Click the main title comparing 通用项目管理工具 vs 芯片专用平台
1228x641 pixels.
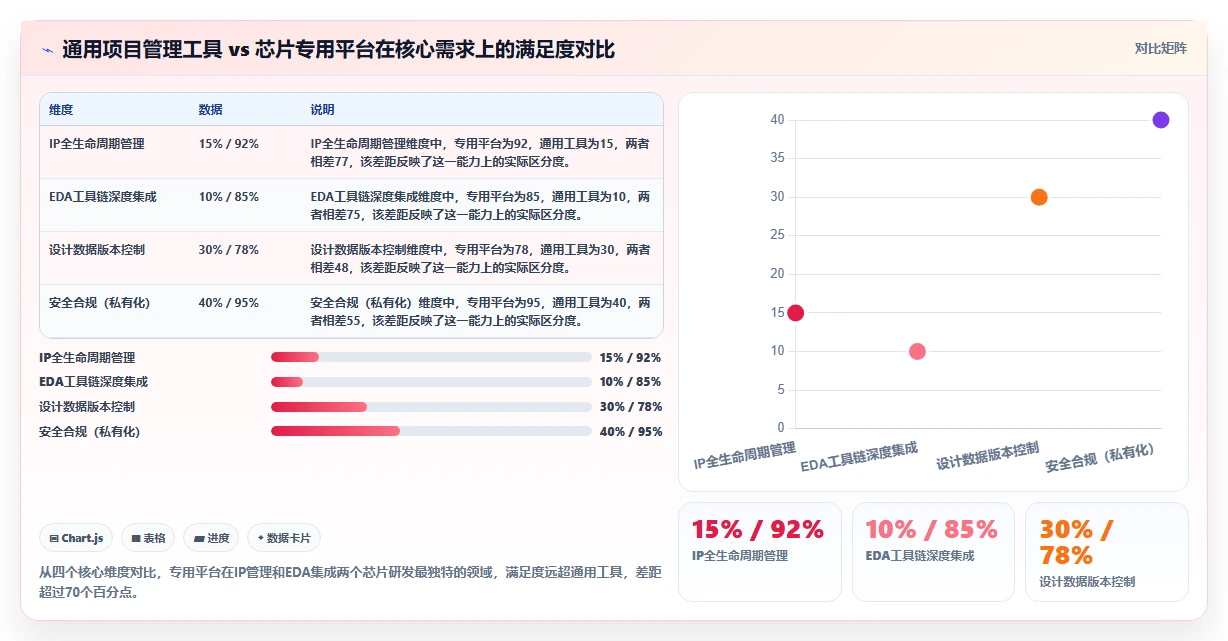[338, 50]
